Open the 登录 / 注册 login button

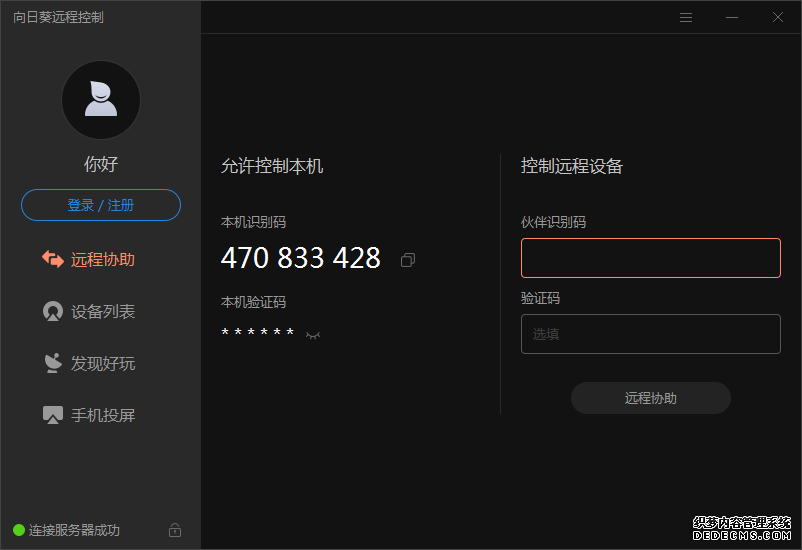point(101,205)
